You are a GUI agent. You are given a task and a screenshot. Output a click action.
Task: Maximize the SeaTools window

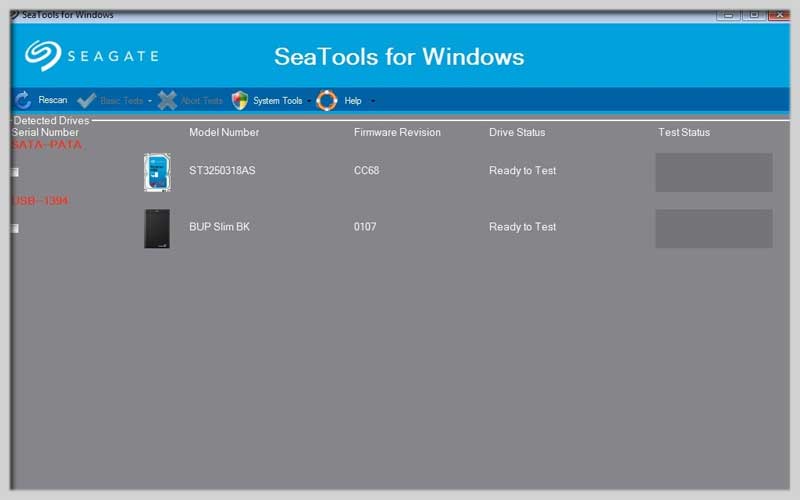click(x=754, y=15)
